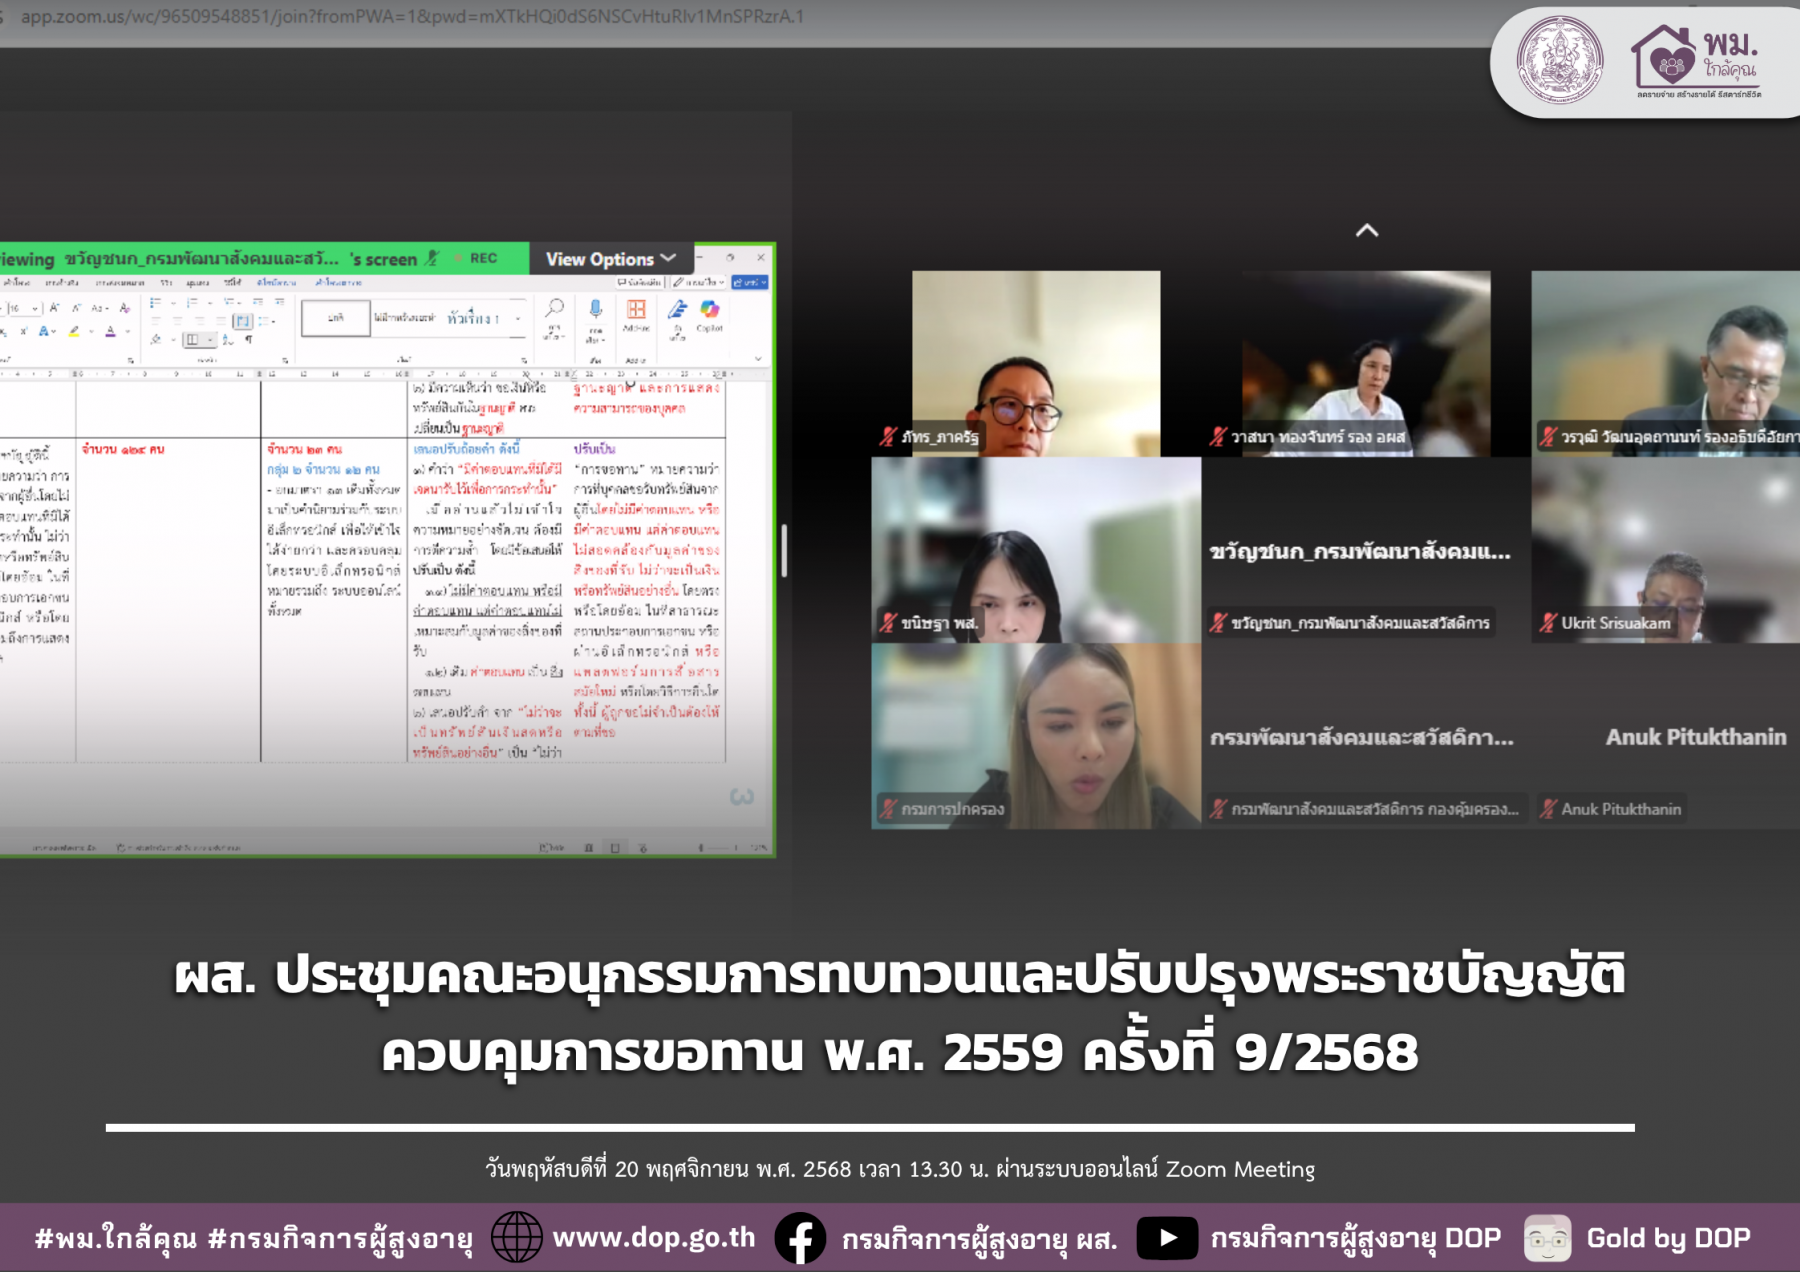Click the Comments button near the ribbon
Viewport: 1800px width, 1272px height.
pyautogui.click(x=639, y=284)
